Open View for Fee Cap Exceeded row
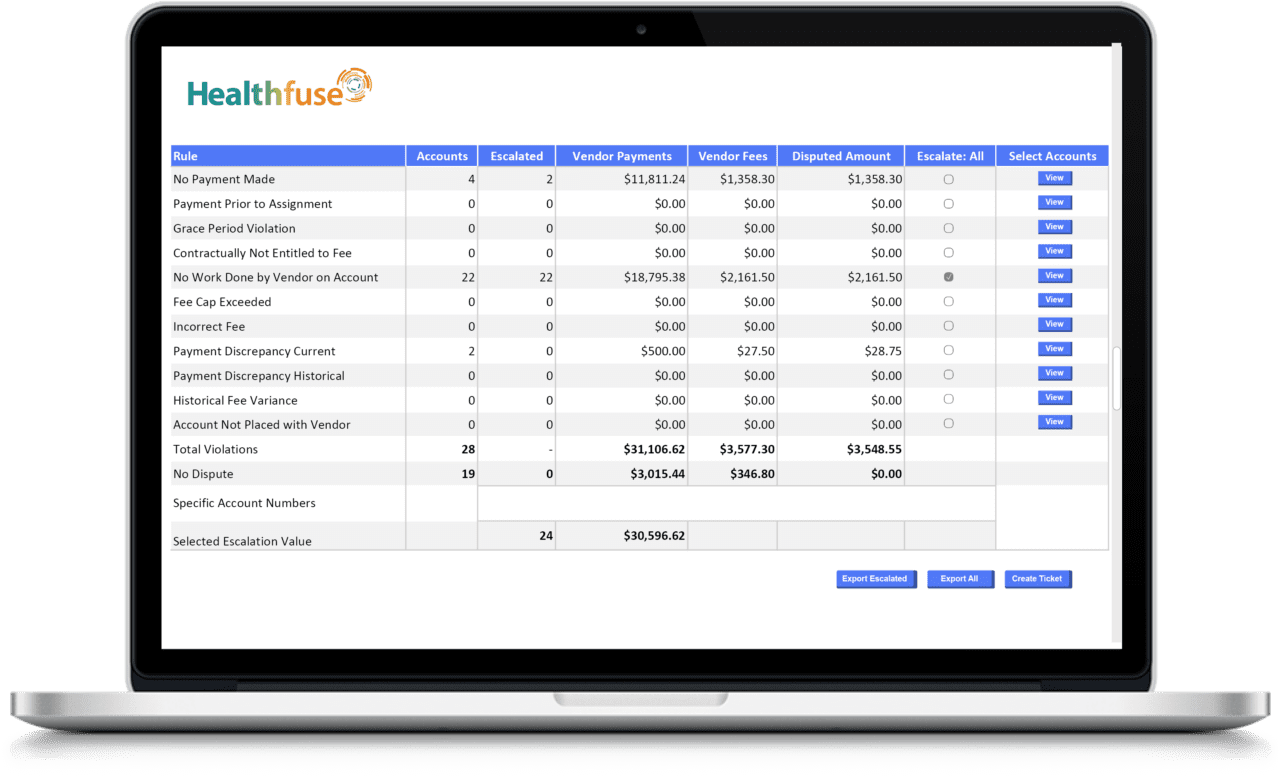 (x=1054, y=300)
